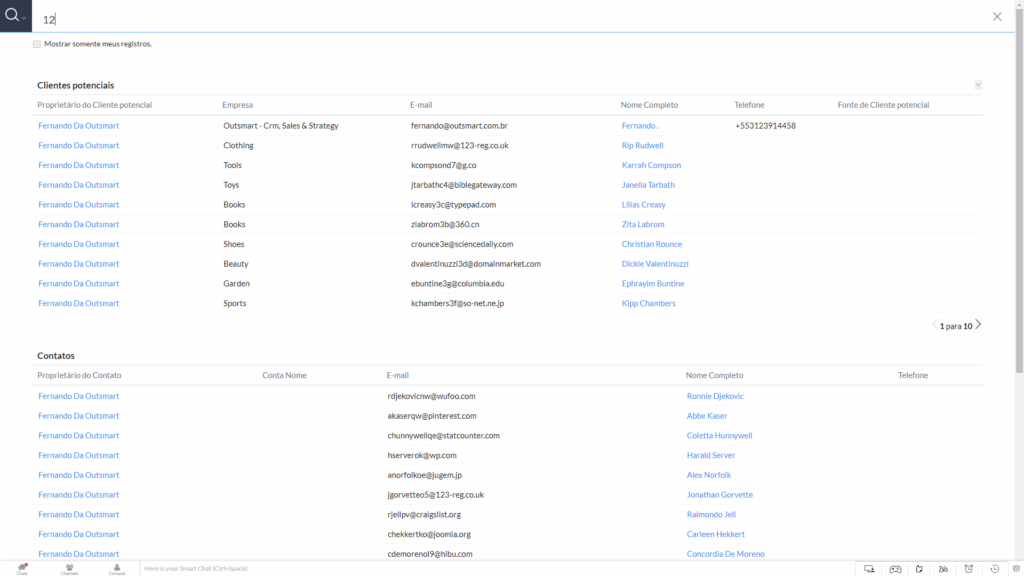
Task: Click the Smart Chat input bar
Action: pyautogui.click(x=496, y=569)
